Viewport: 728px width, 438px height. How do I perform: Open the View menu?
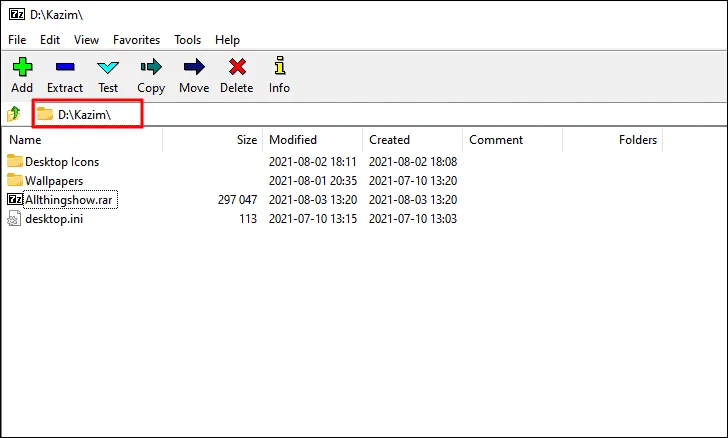pyautogui.click(x=86, y=40)
